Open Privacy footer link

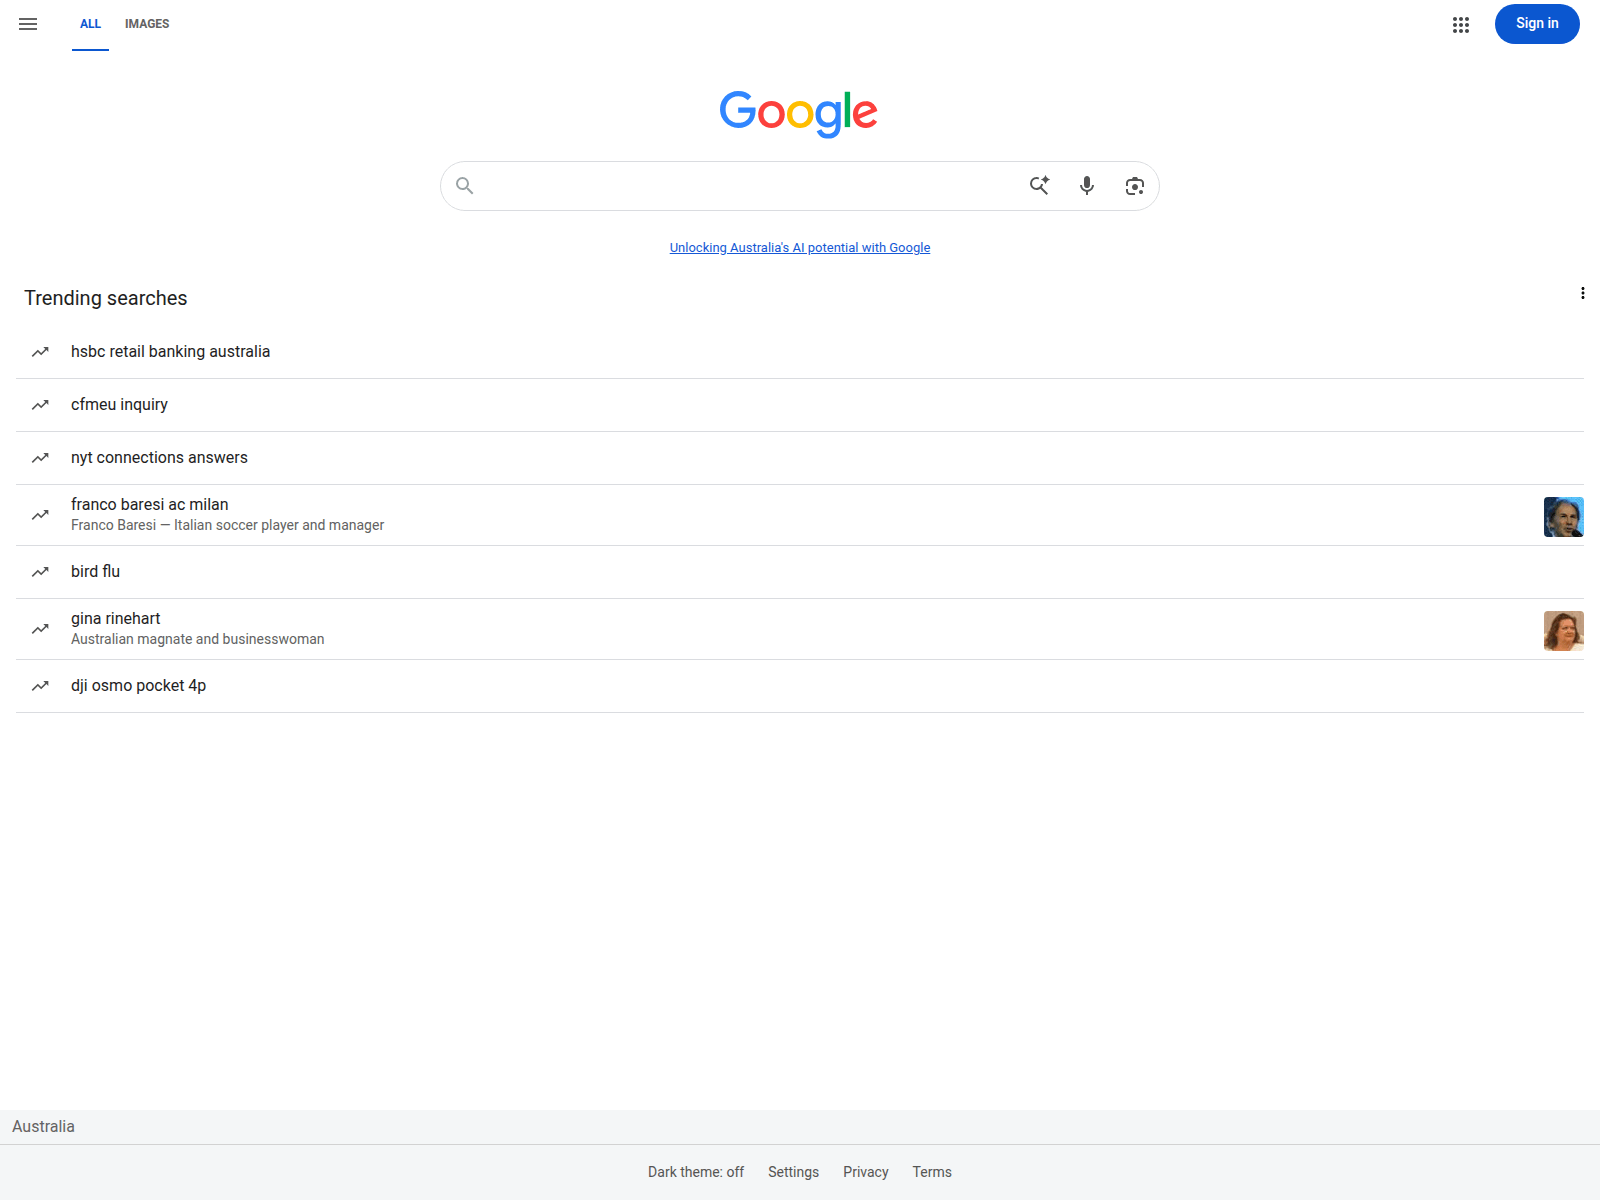[866, 1172]
